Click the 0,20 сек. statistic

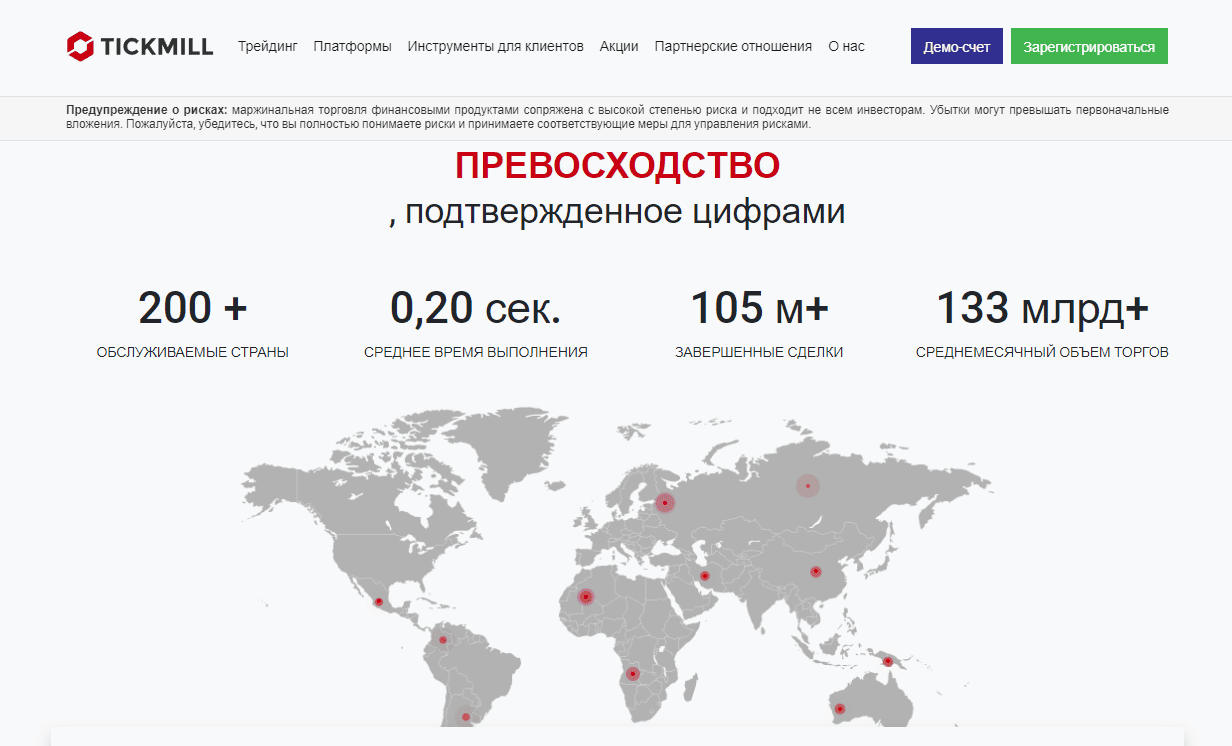(x=476, y=308)
